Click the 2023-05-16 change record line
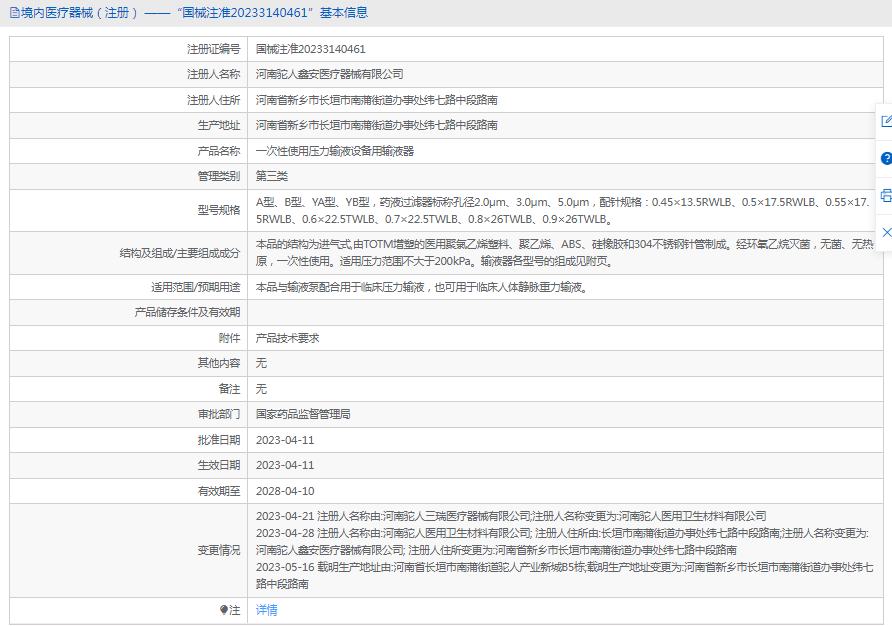Image resolution: width=892 pixels, height=626 pixels. pyautogui.click(x=564, y=575)
